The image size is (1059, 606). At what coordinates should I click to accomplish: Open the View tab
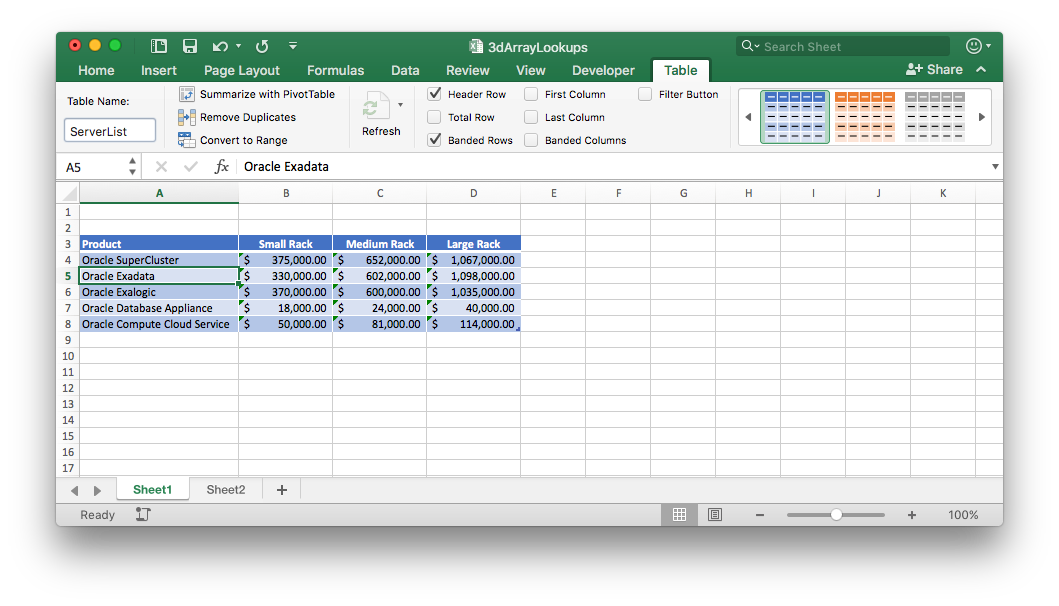530,70
